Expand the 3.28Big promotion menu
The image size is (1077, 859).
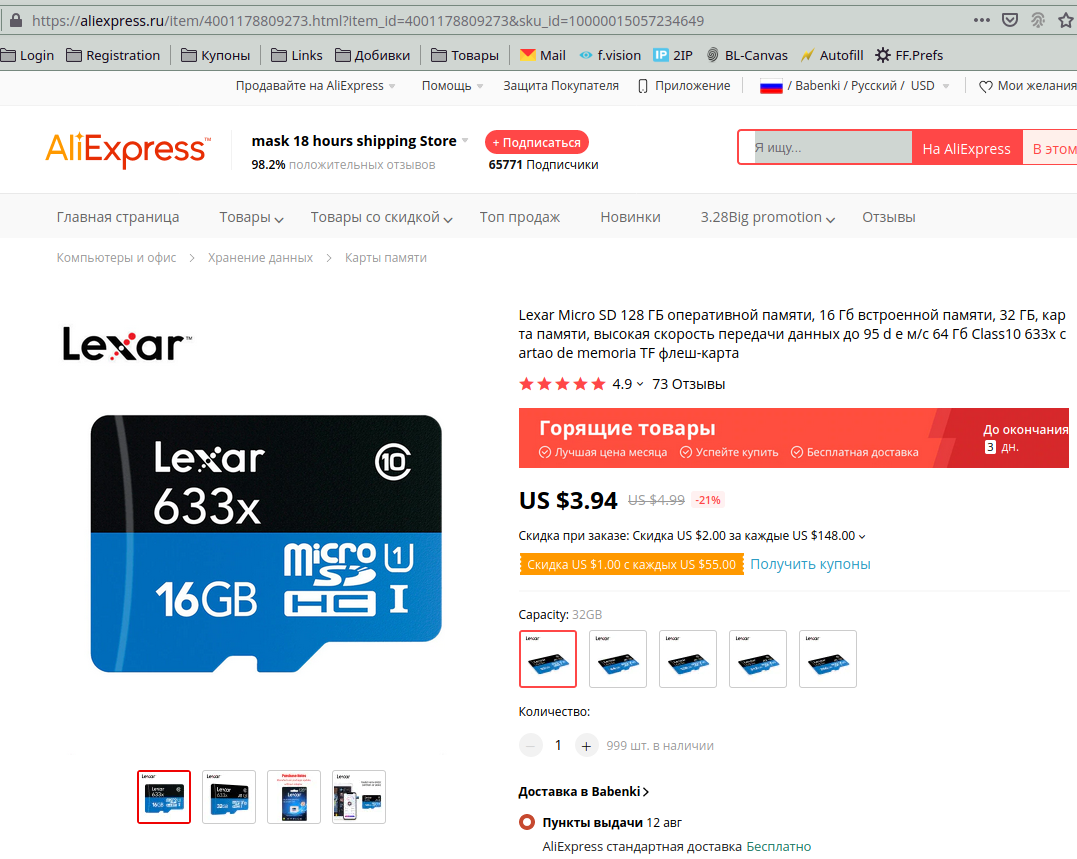[x=767, y=218]
